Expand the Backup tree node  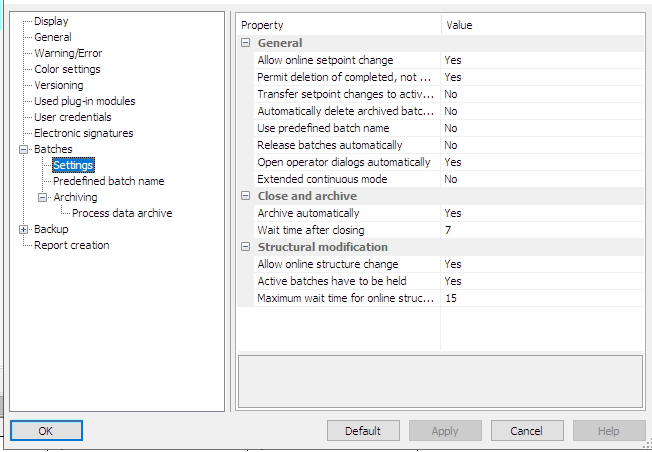tap(24, 229)
